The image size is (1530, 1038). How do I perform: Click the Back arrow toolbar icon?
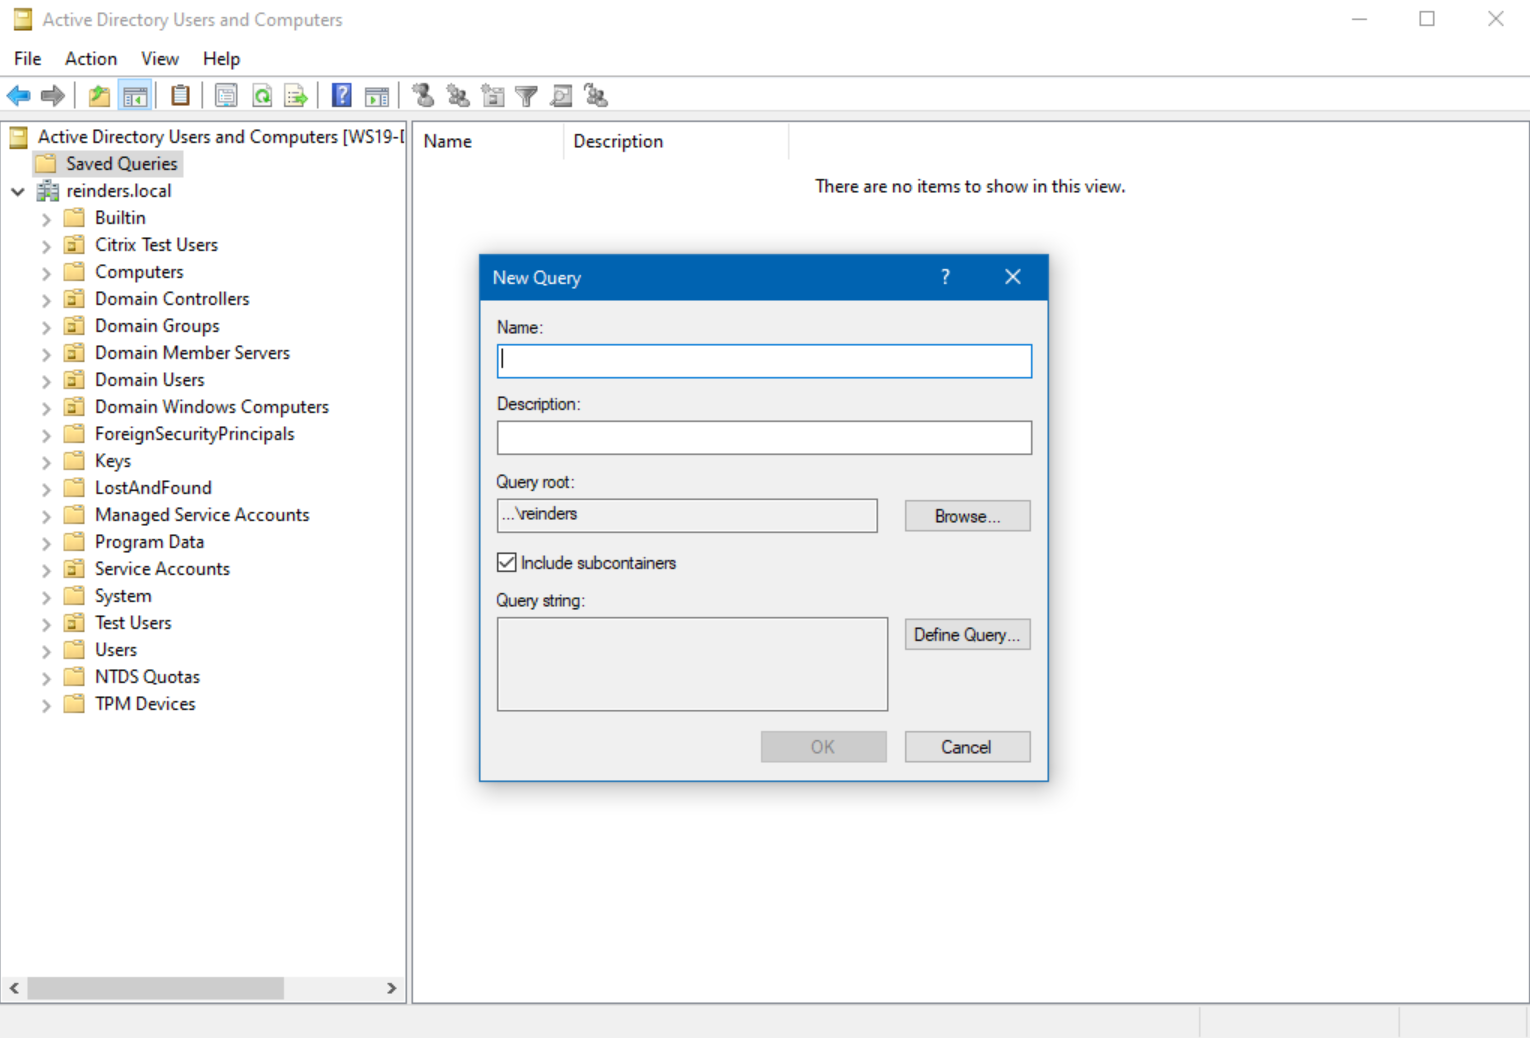coord(18,96)
